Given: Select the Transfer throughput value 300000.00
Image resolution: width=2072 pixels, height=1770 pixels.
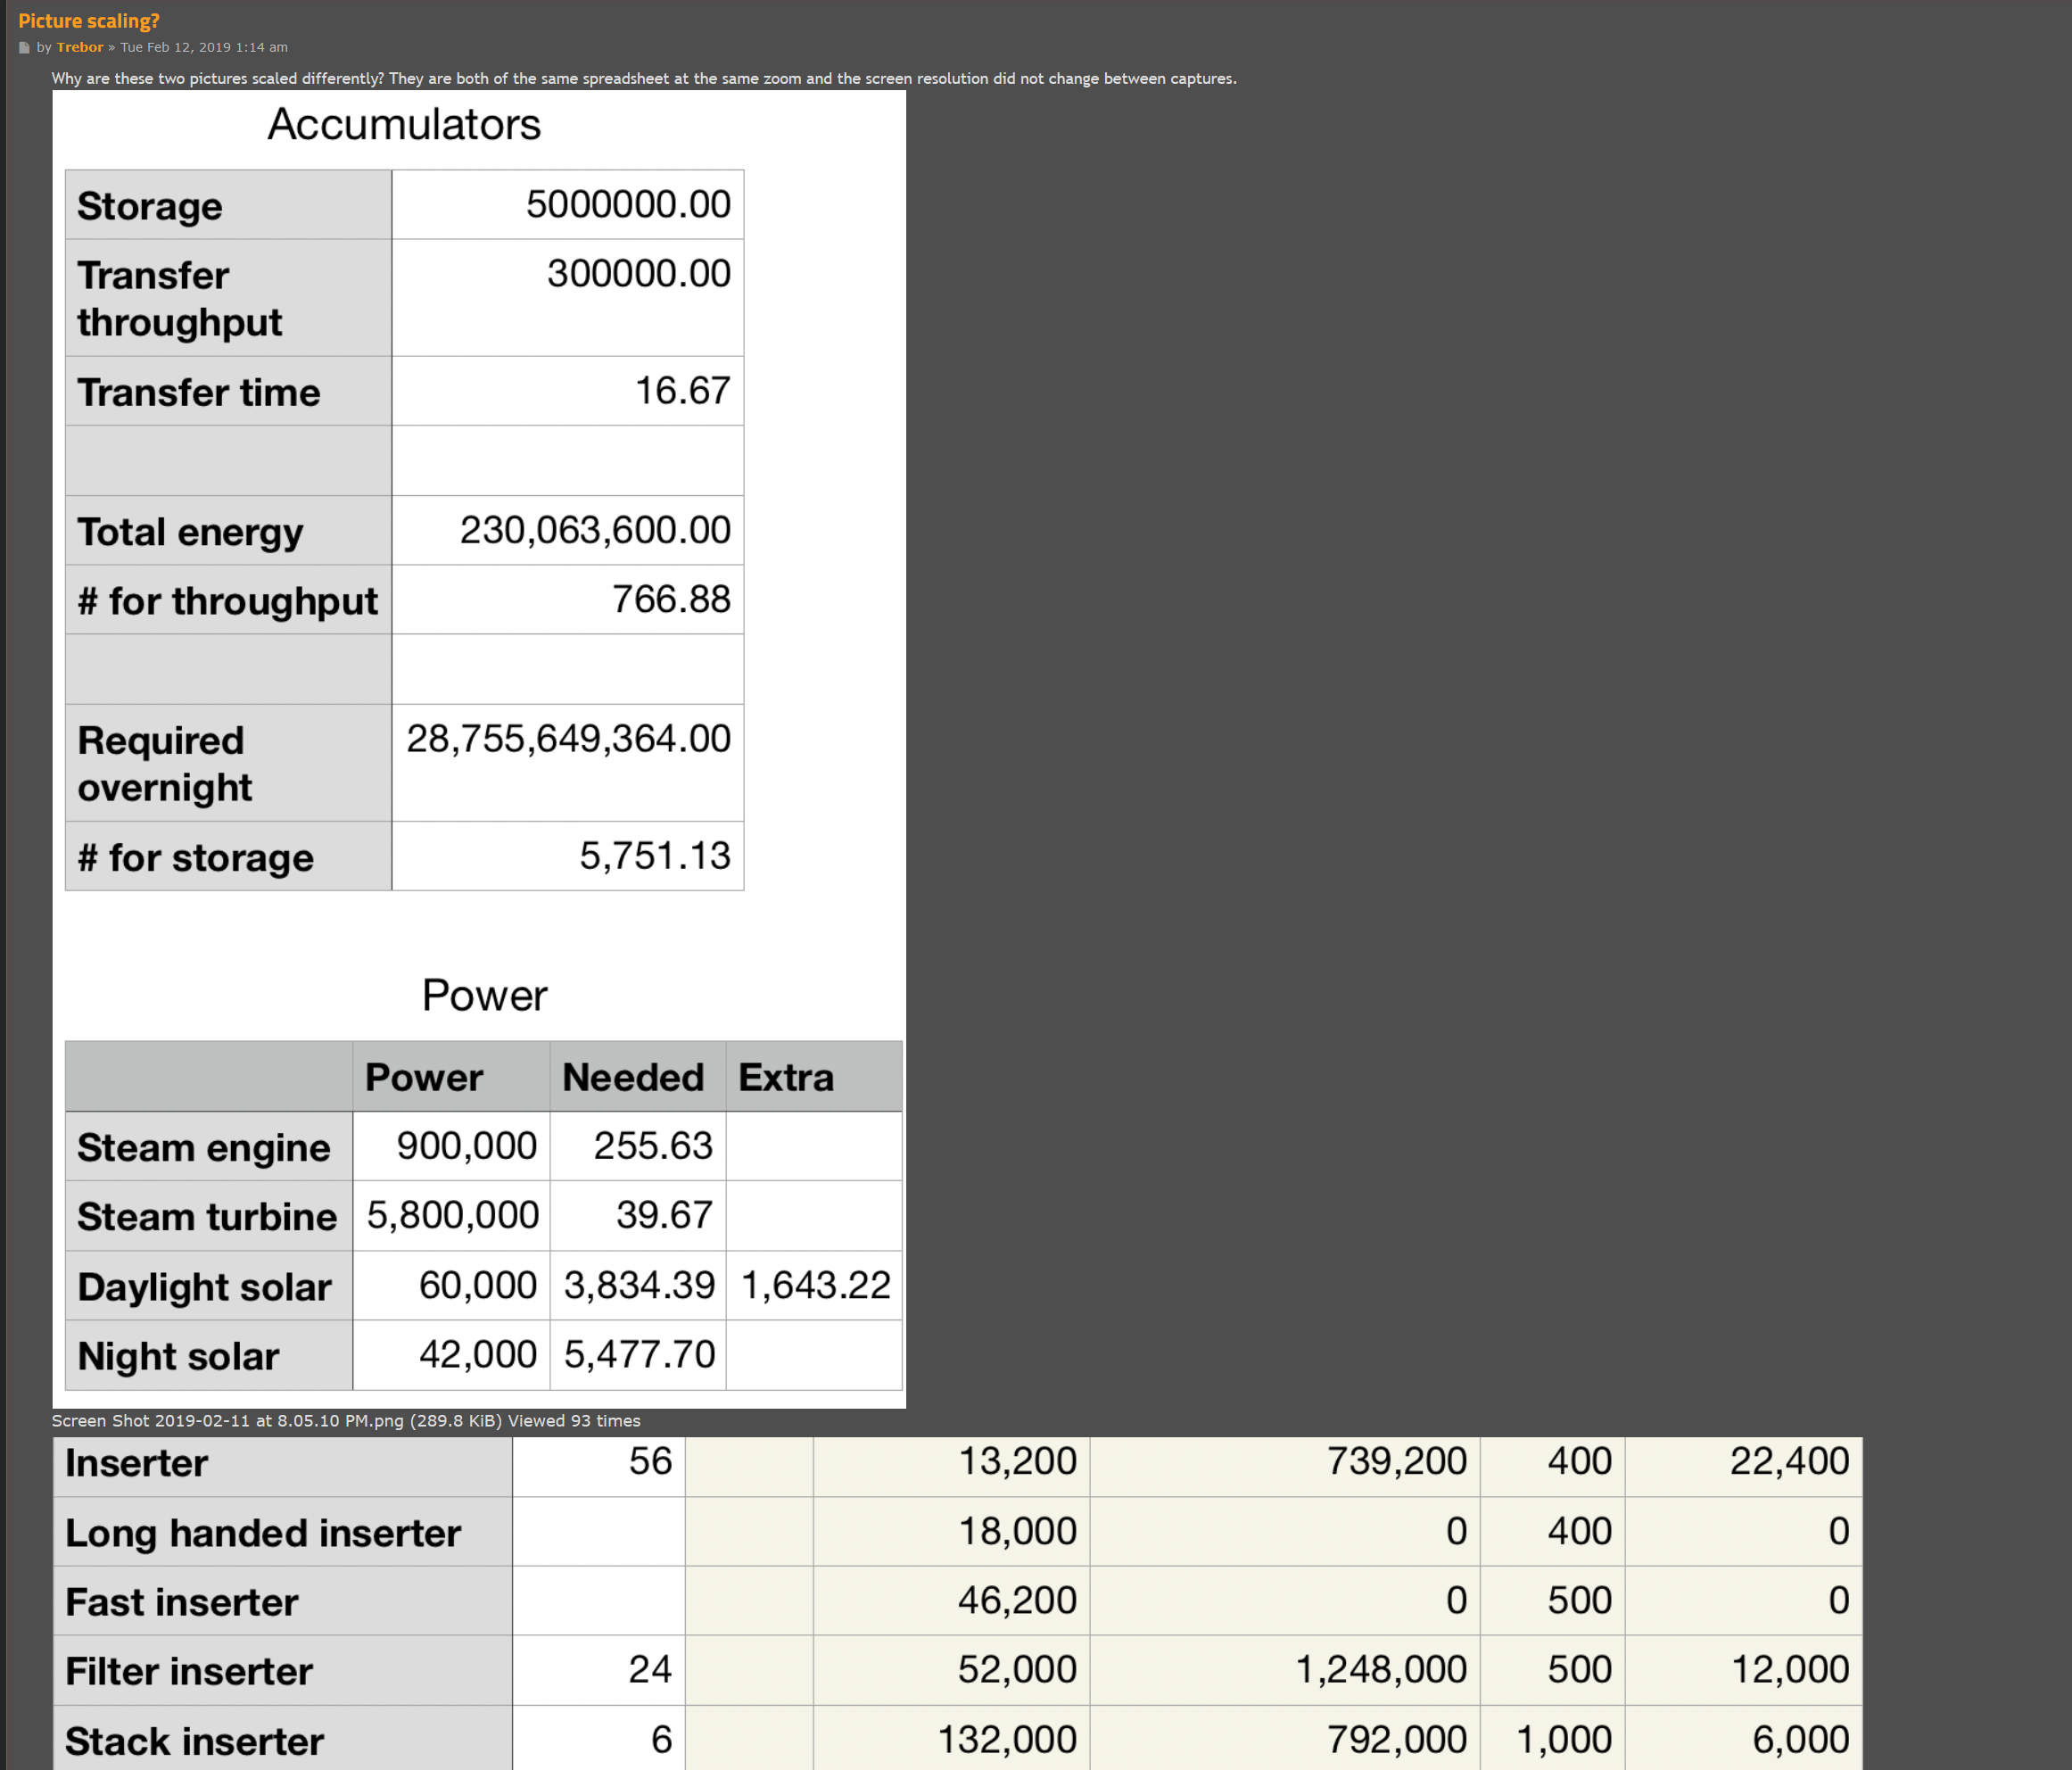Looking at the screenshot, I should pyautogui.click(x=638, y=273).
